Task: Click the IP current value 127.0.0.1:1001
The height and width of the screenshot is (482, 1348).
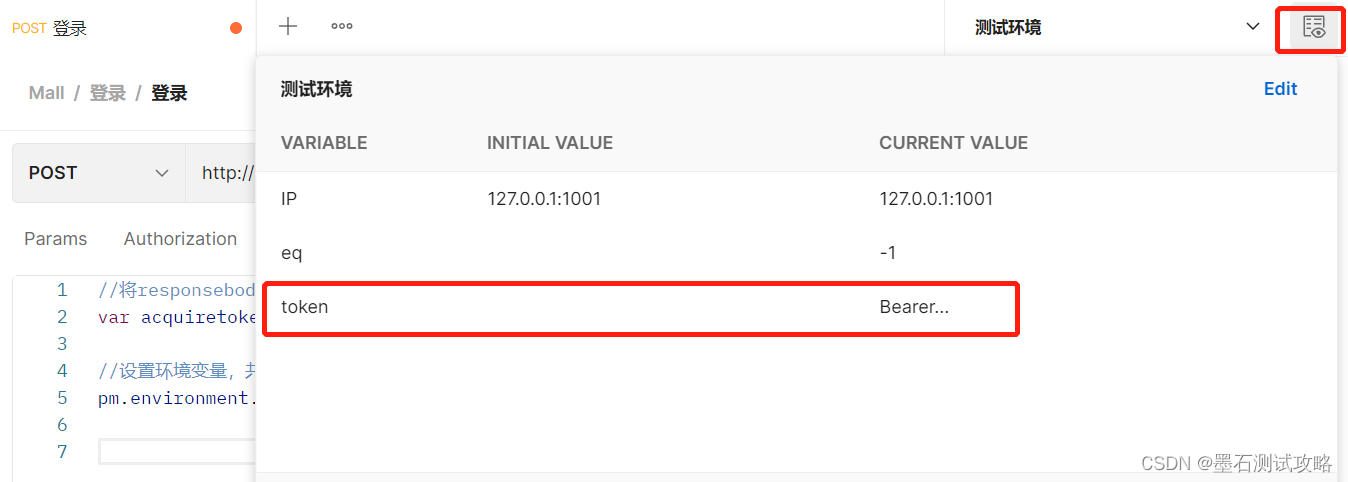Action: click(936, 199)
